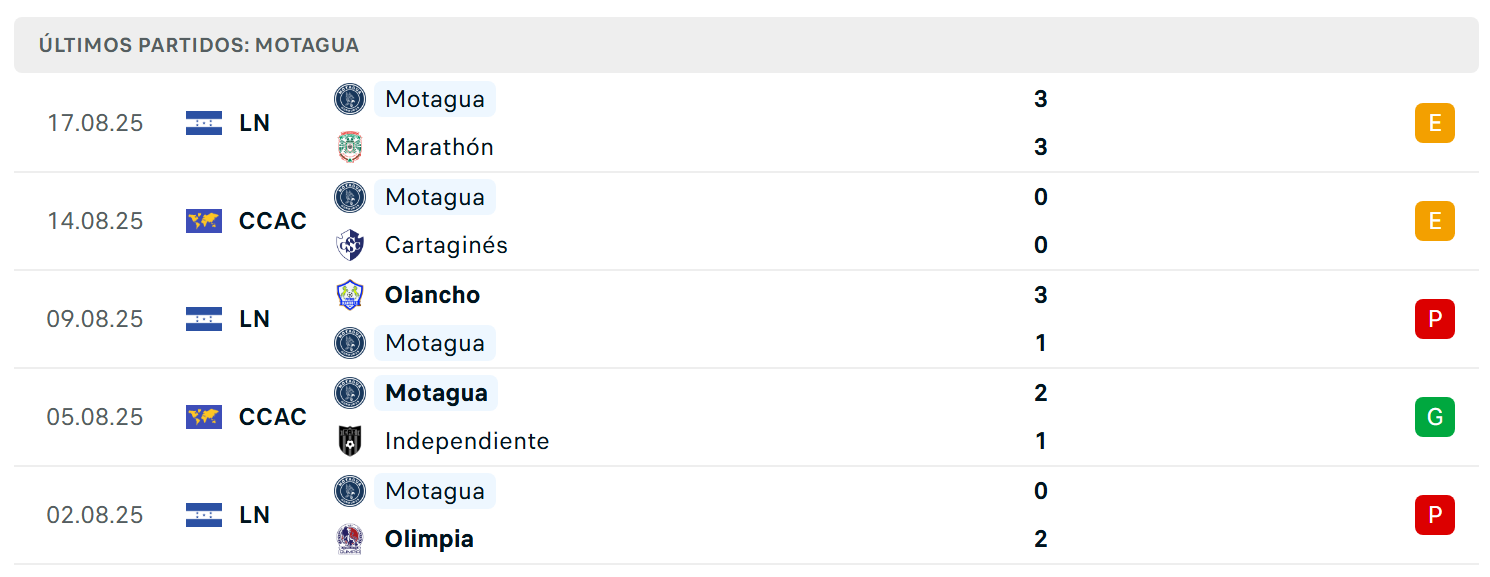Click red P badge for Olancho match
This screenshot has height=577, width=1490.
[1435, 319]
